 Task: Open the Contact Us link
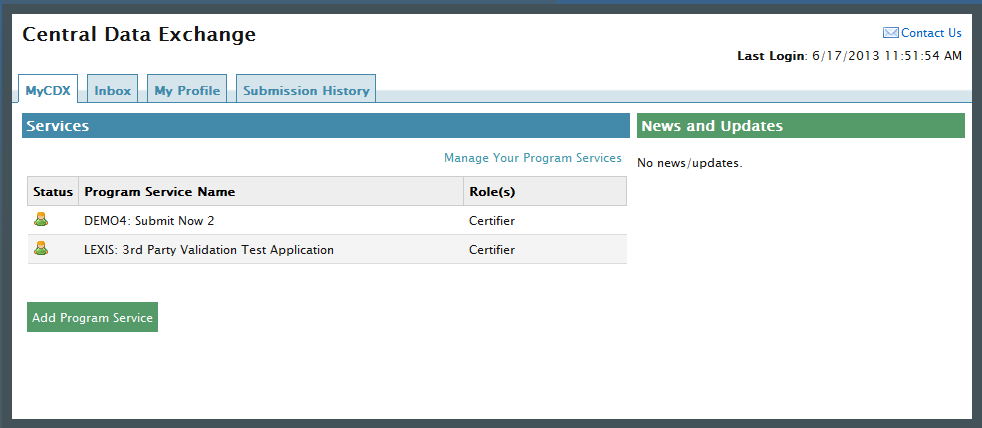click(x=931, y=33)
